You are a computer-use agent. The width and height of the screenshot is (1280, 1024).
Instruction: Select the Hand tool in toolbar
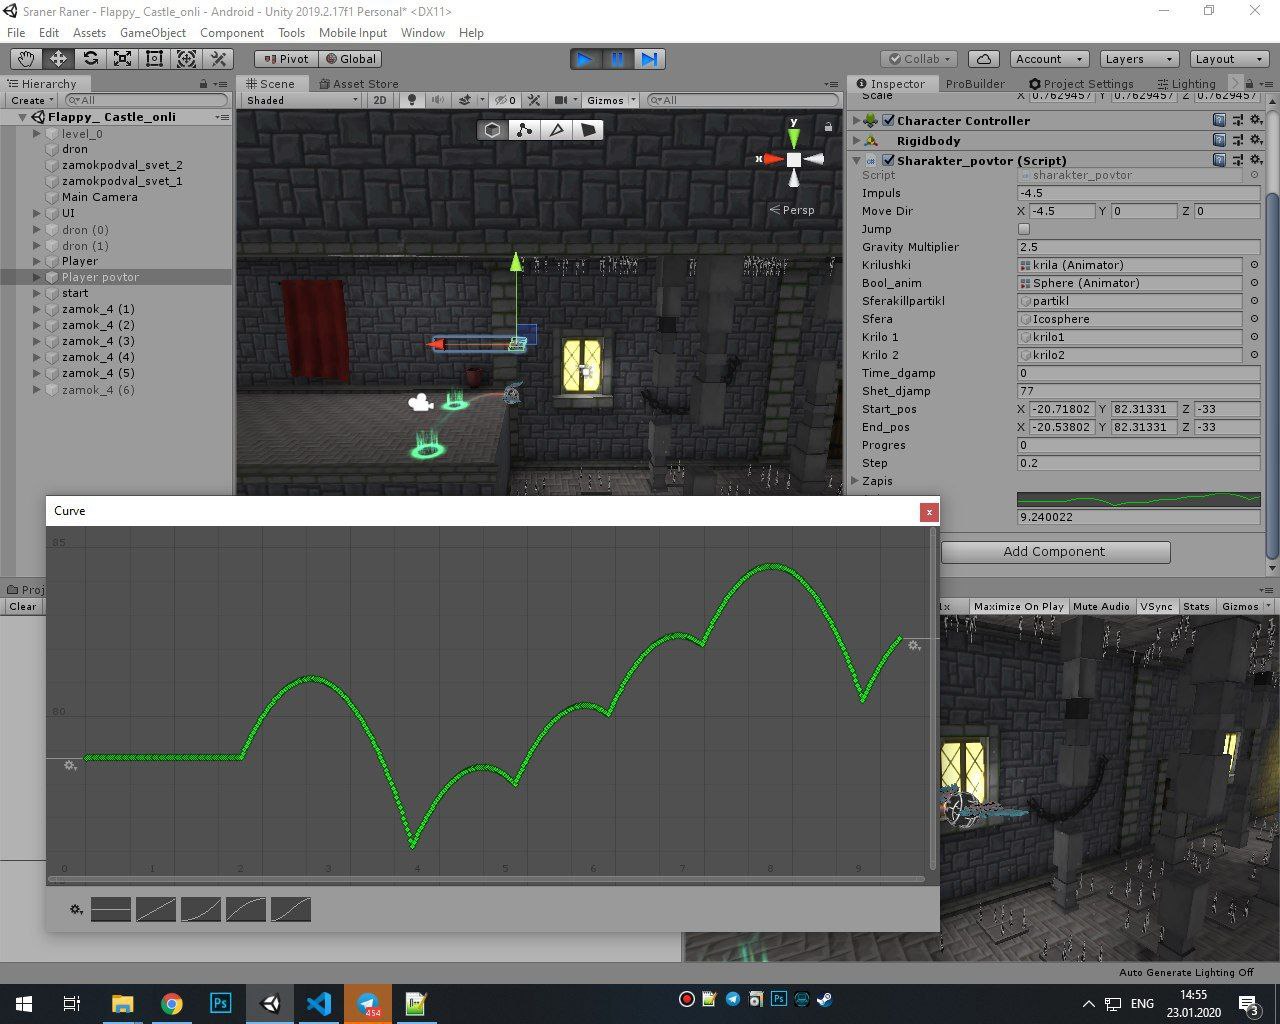pos(26,59)
